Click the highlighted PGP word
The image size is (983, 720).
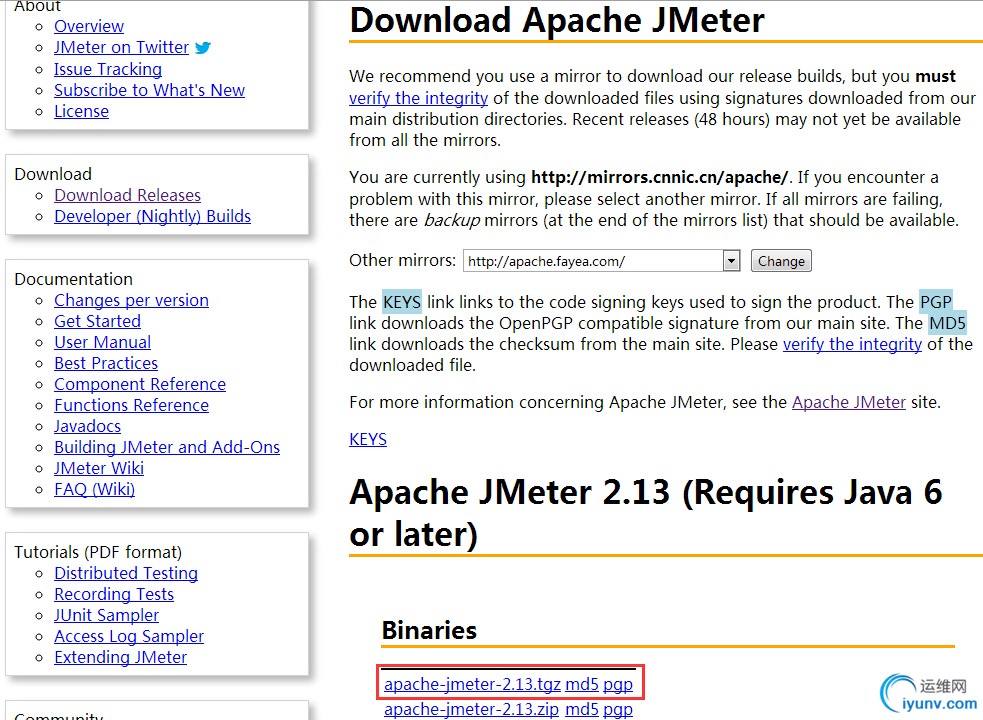(935, 302)
